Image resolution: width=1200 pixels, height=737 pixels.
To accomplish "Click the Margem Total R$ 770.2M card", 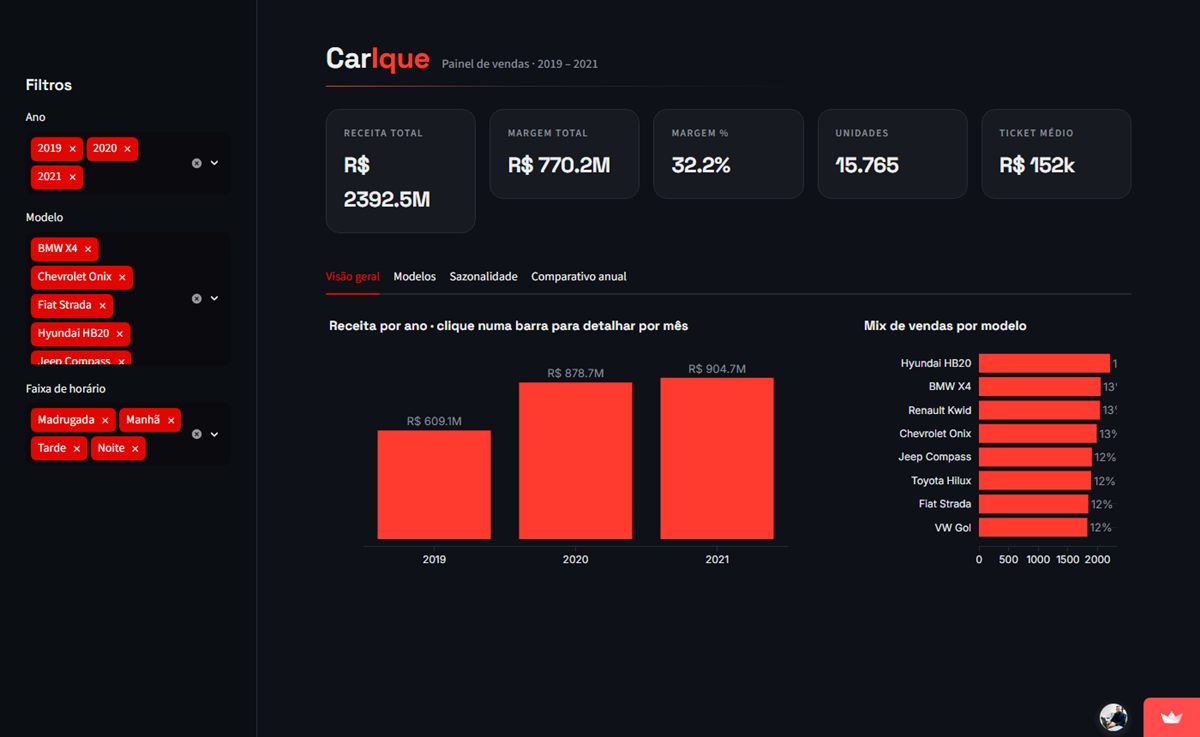I will point(564,154).
